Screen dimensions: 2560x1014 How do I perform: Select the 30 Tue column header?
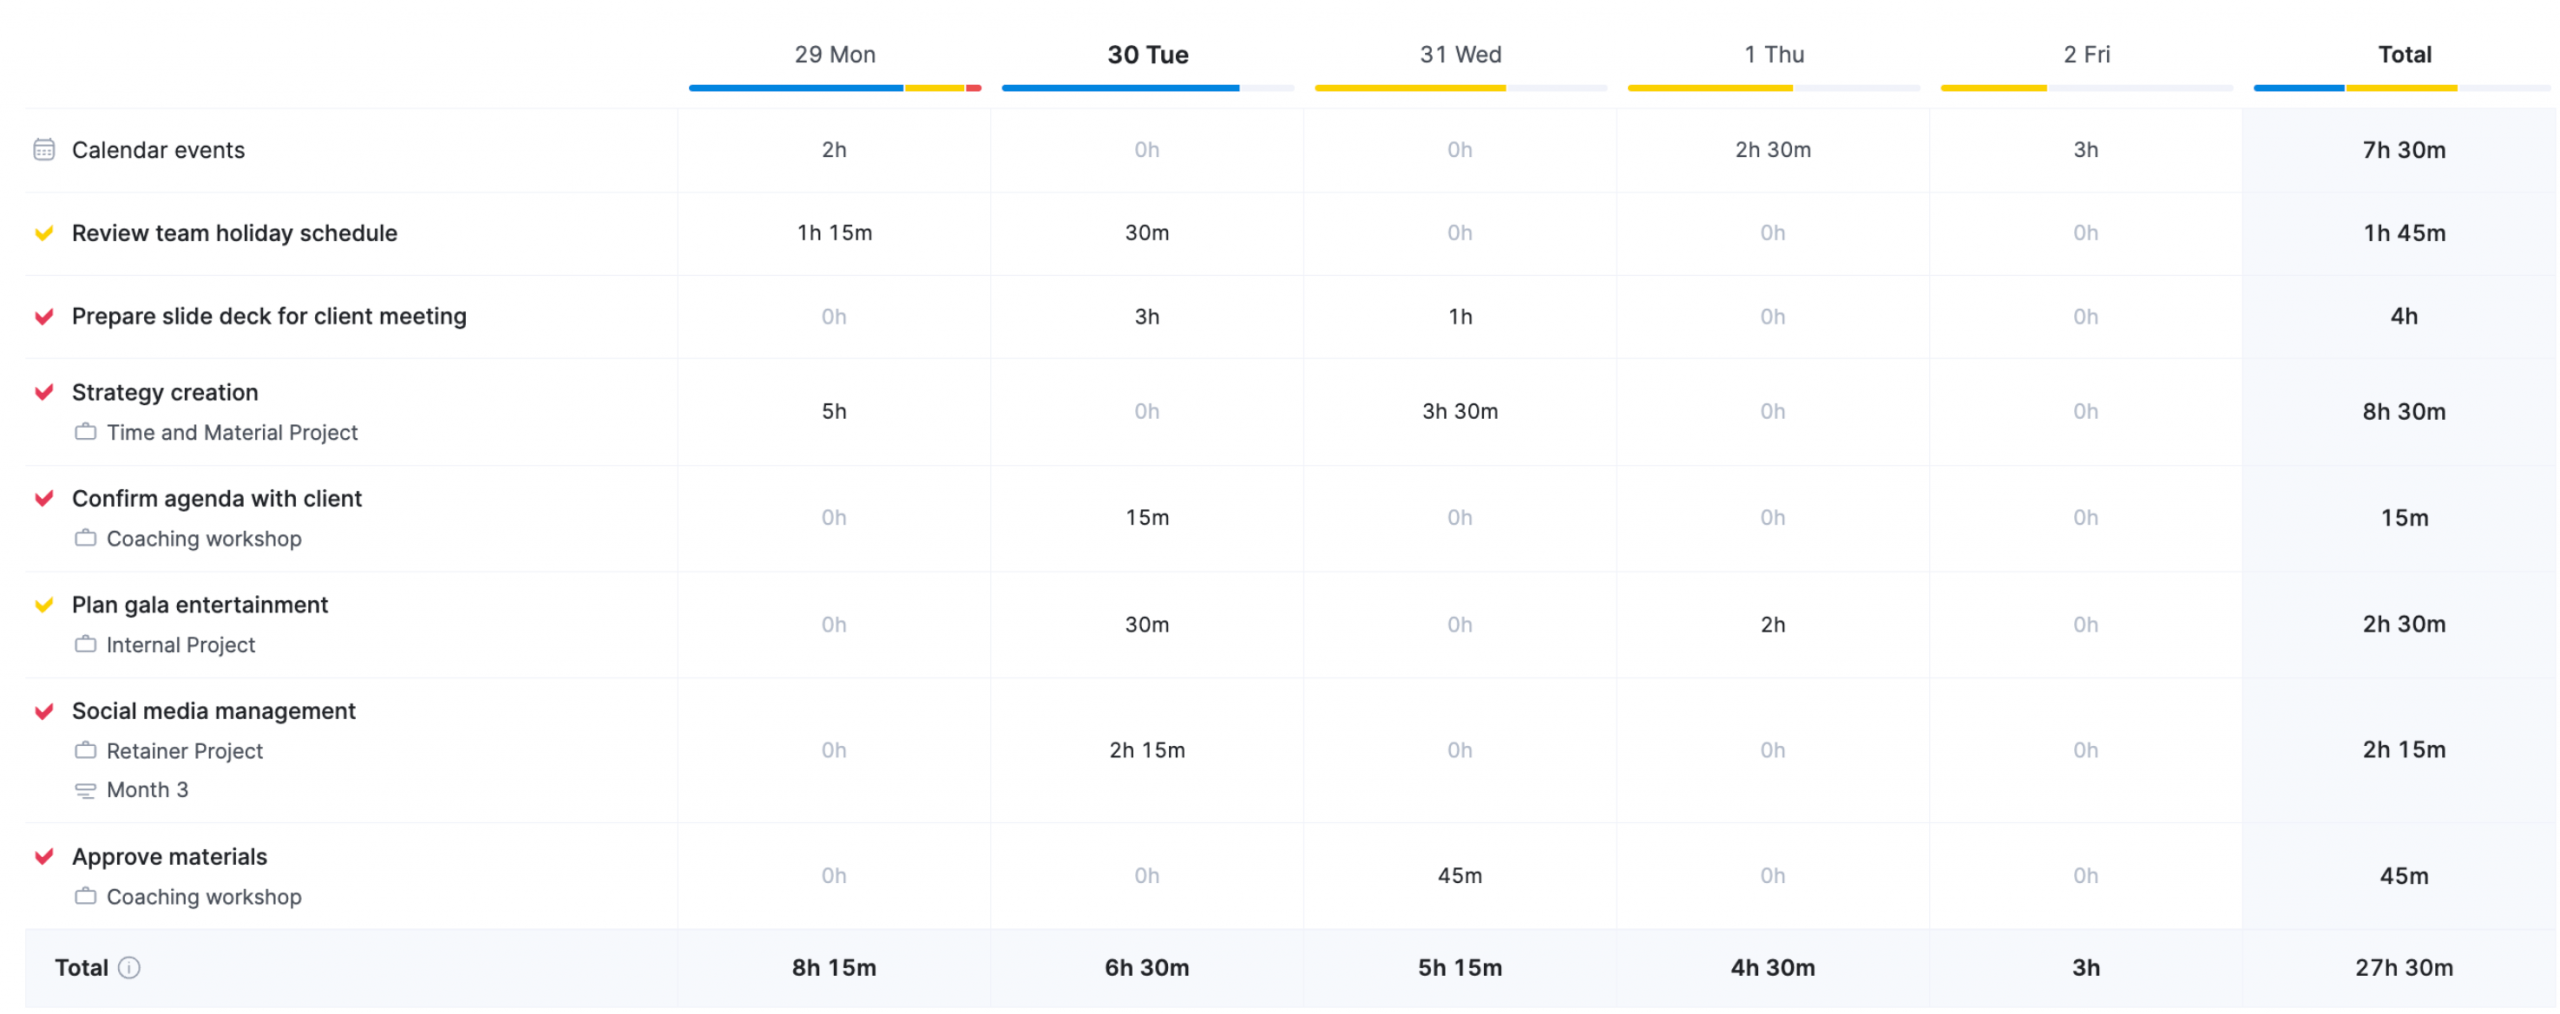(1147, 55)
